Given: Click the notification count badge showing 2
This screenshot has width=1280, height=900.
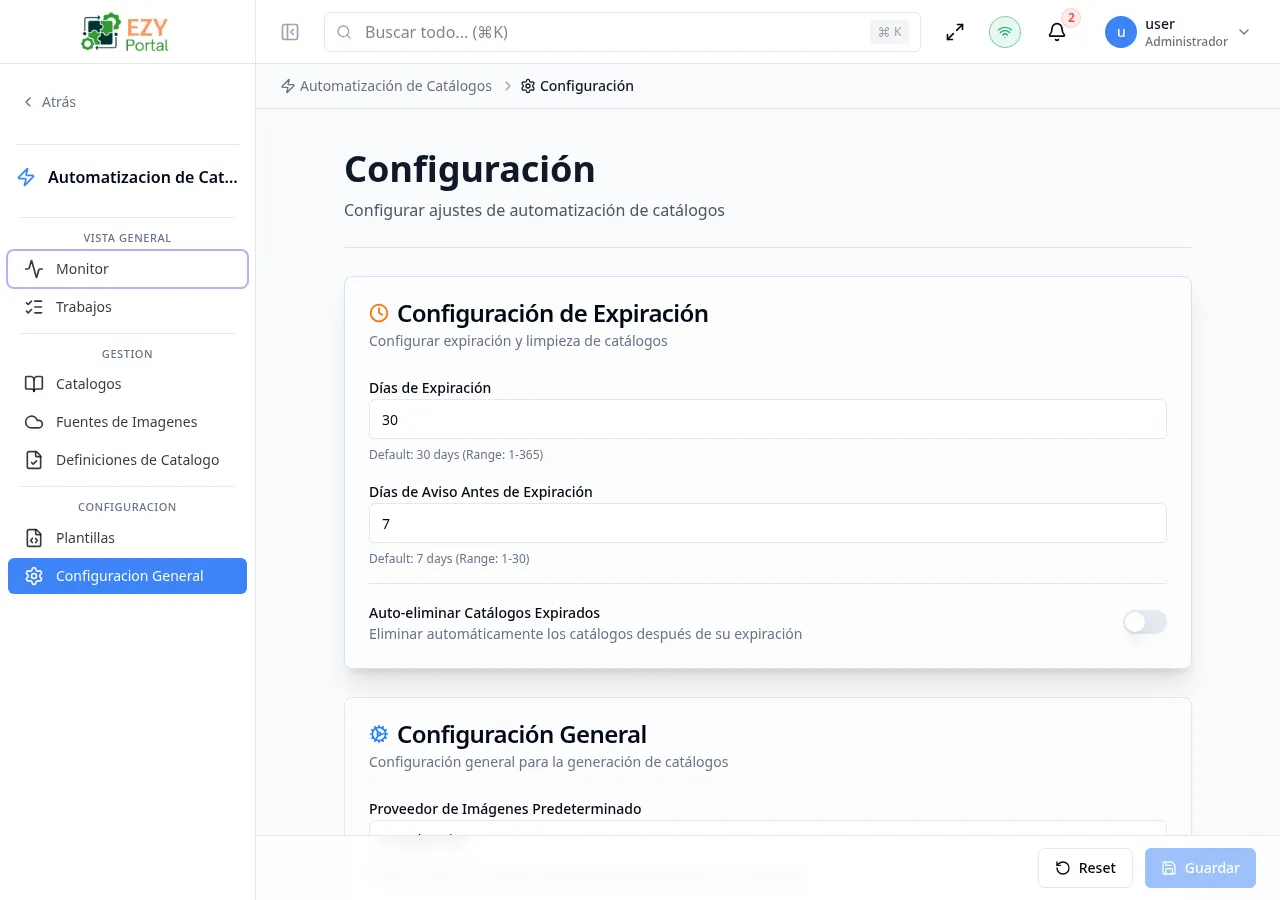Looking at the screenshot, I should [x=1071, y=18].
